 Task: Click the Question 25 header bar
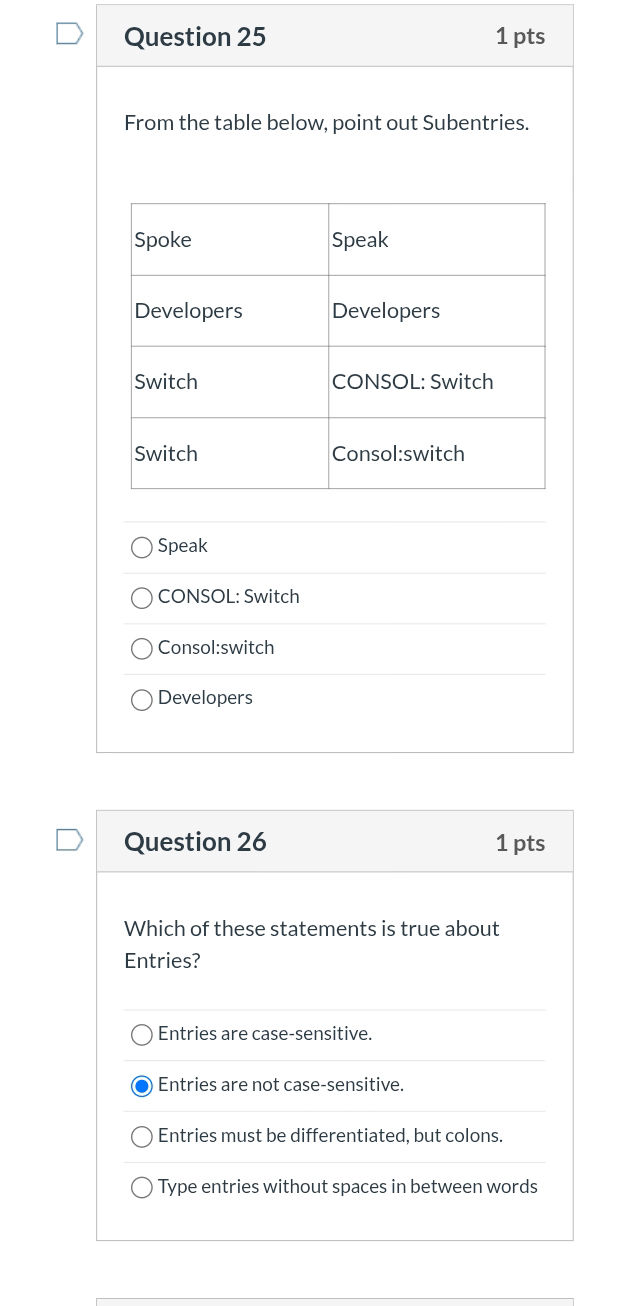(x=335, y=35)
